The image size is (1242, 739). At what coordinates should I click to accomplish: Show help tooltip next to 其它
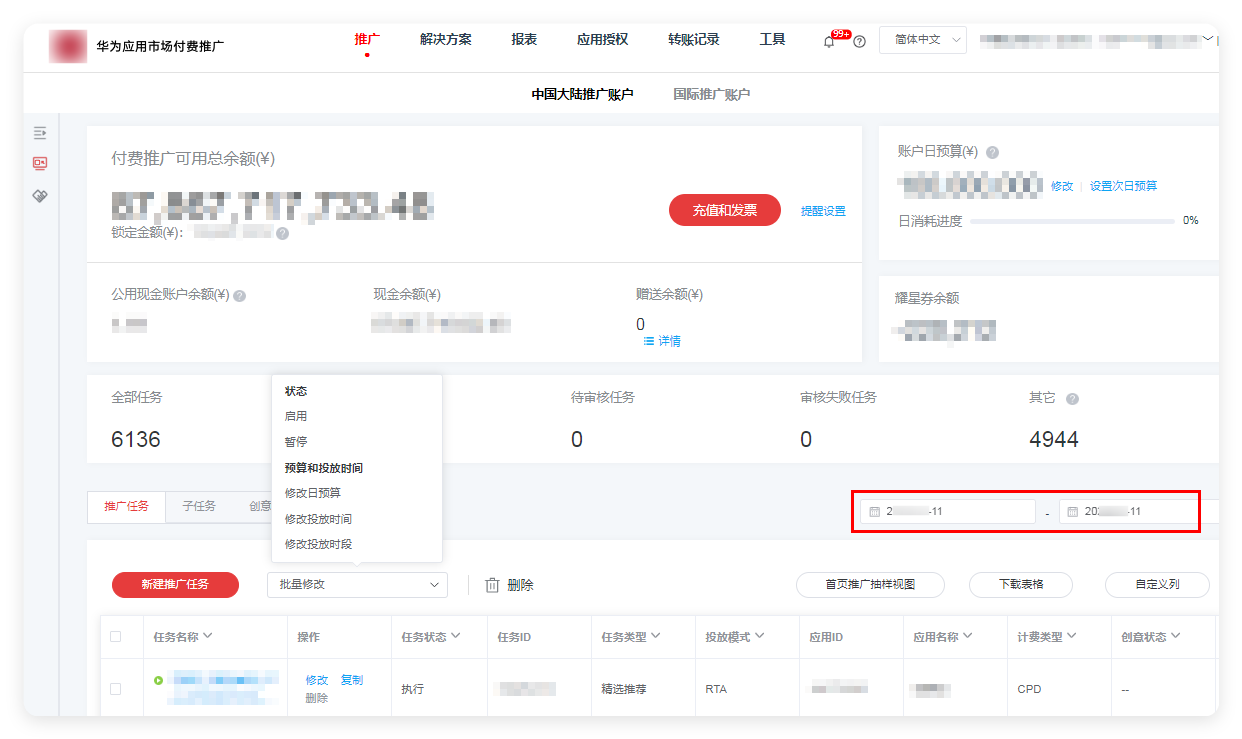click(x=1072, y=398)
